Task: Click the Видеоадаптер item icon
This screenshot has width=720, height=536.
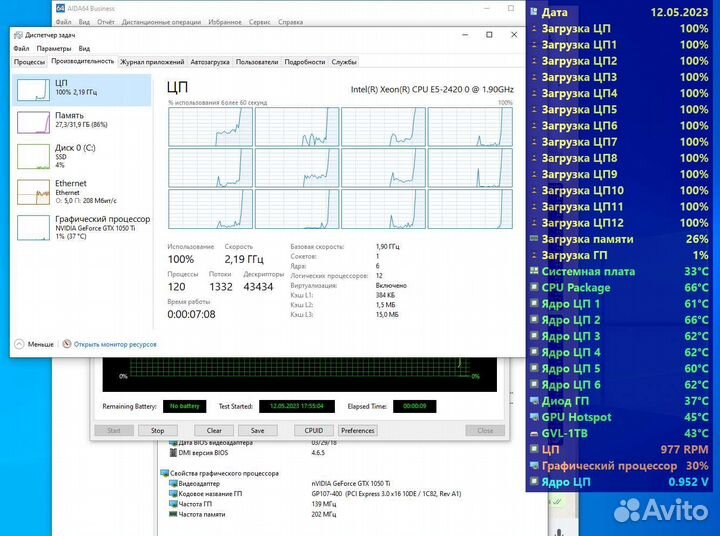Action: click(173, 484)
